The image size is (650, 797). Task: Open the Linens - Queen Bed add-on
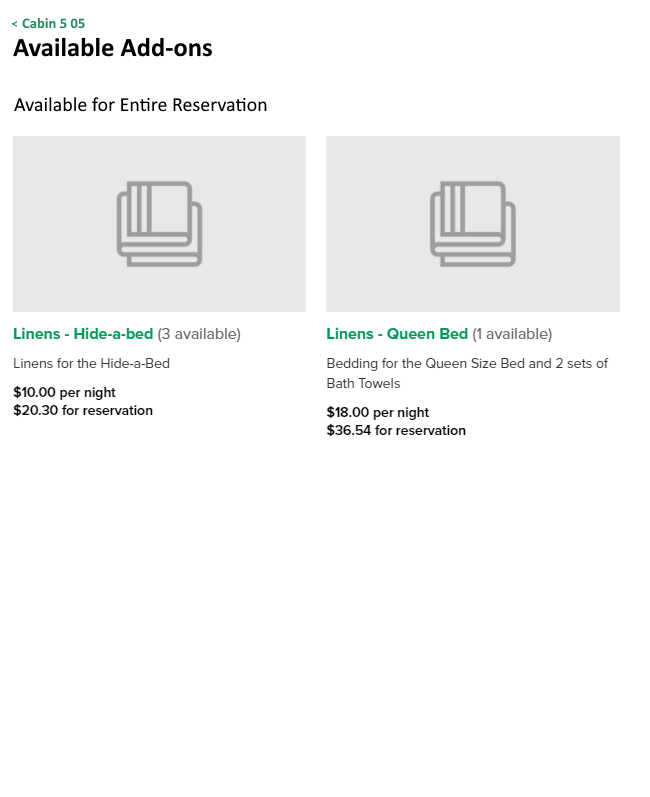(397, 334)
